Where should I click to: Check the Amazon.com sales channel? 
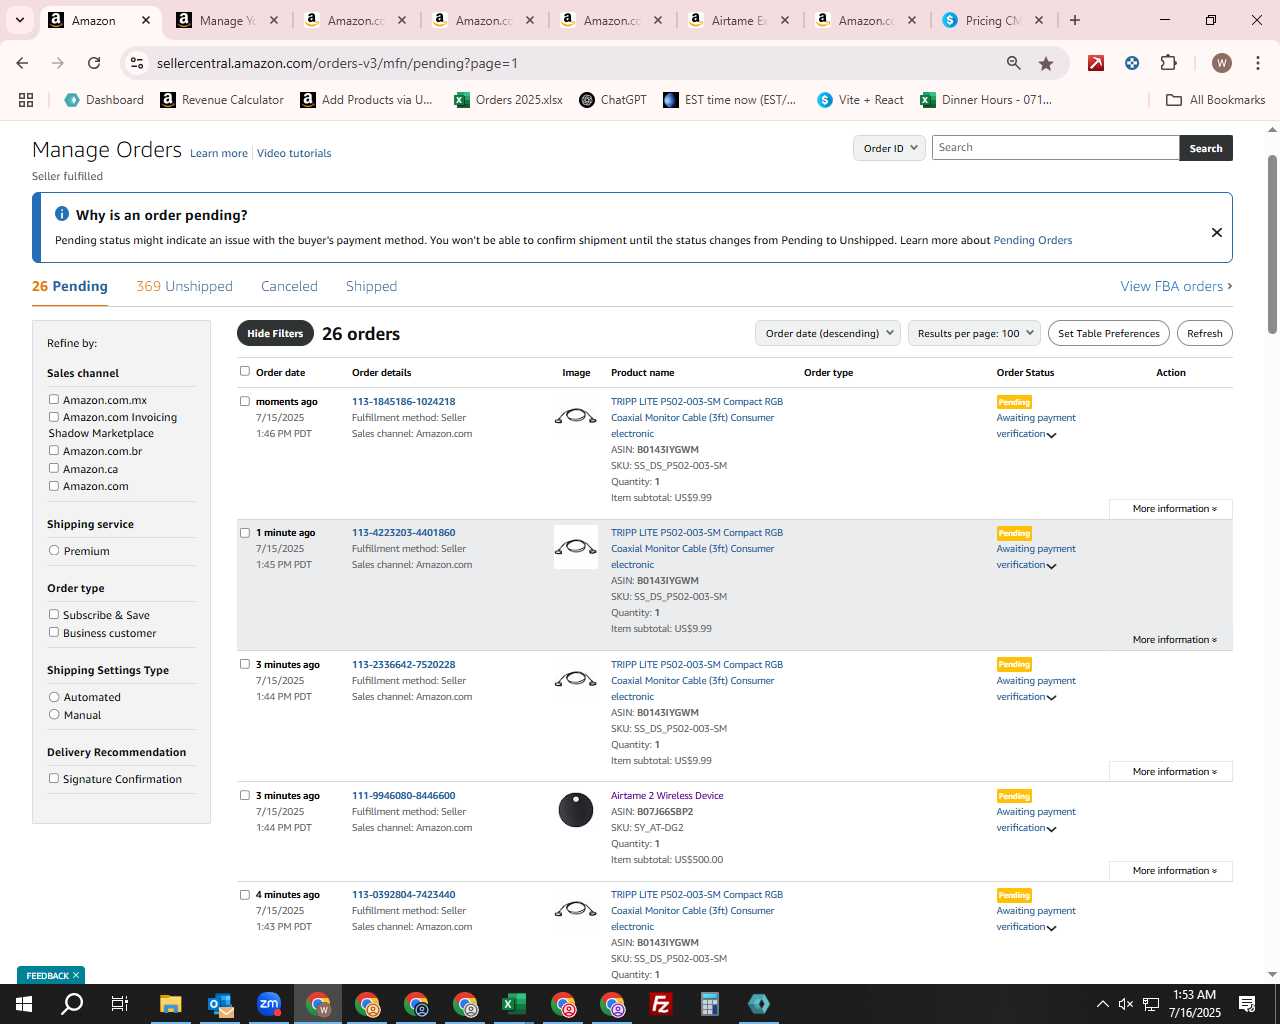(54, 485)
